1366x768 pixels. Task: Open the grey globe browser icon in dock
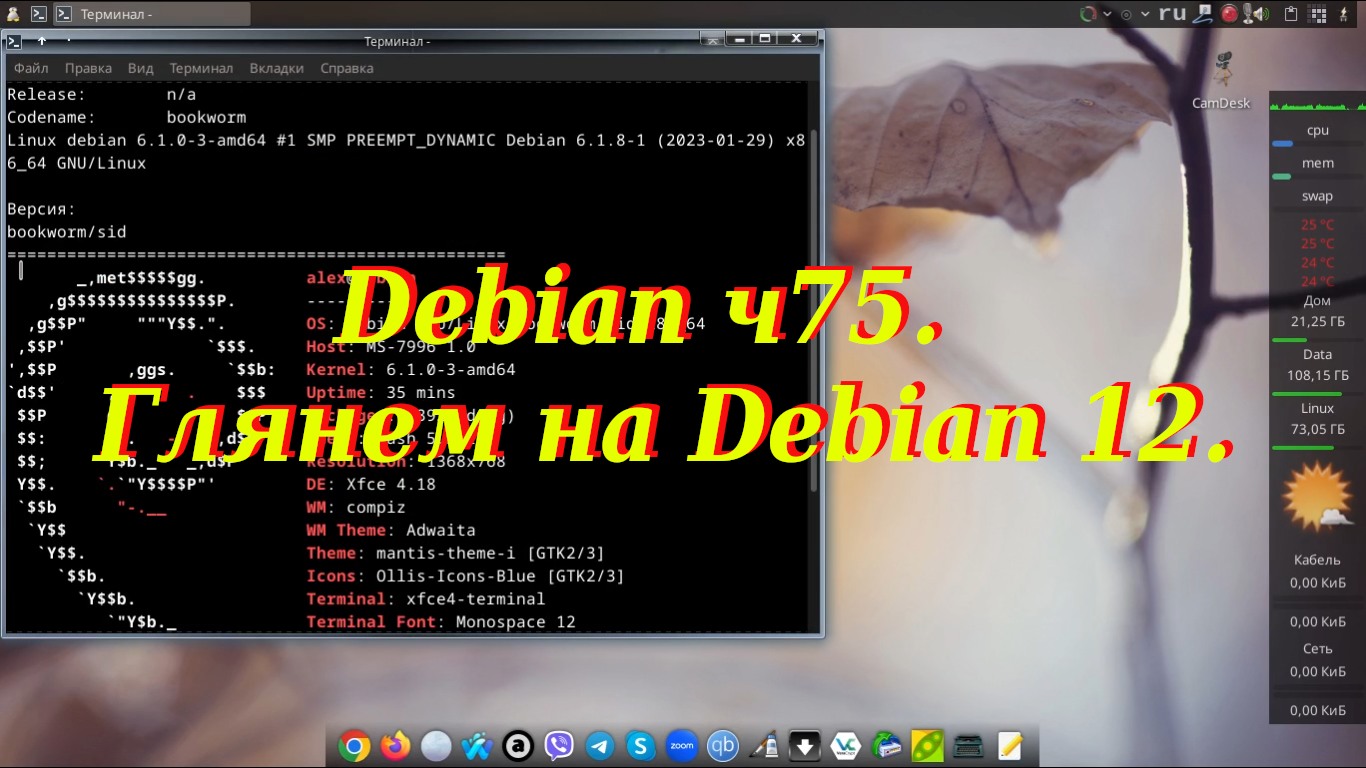point(436,745)
